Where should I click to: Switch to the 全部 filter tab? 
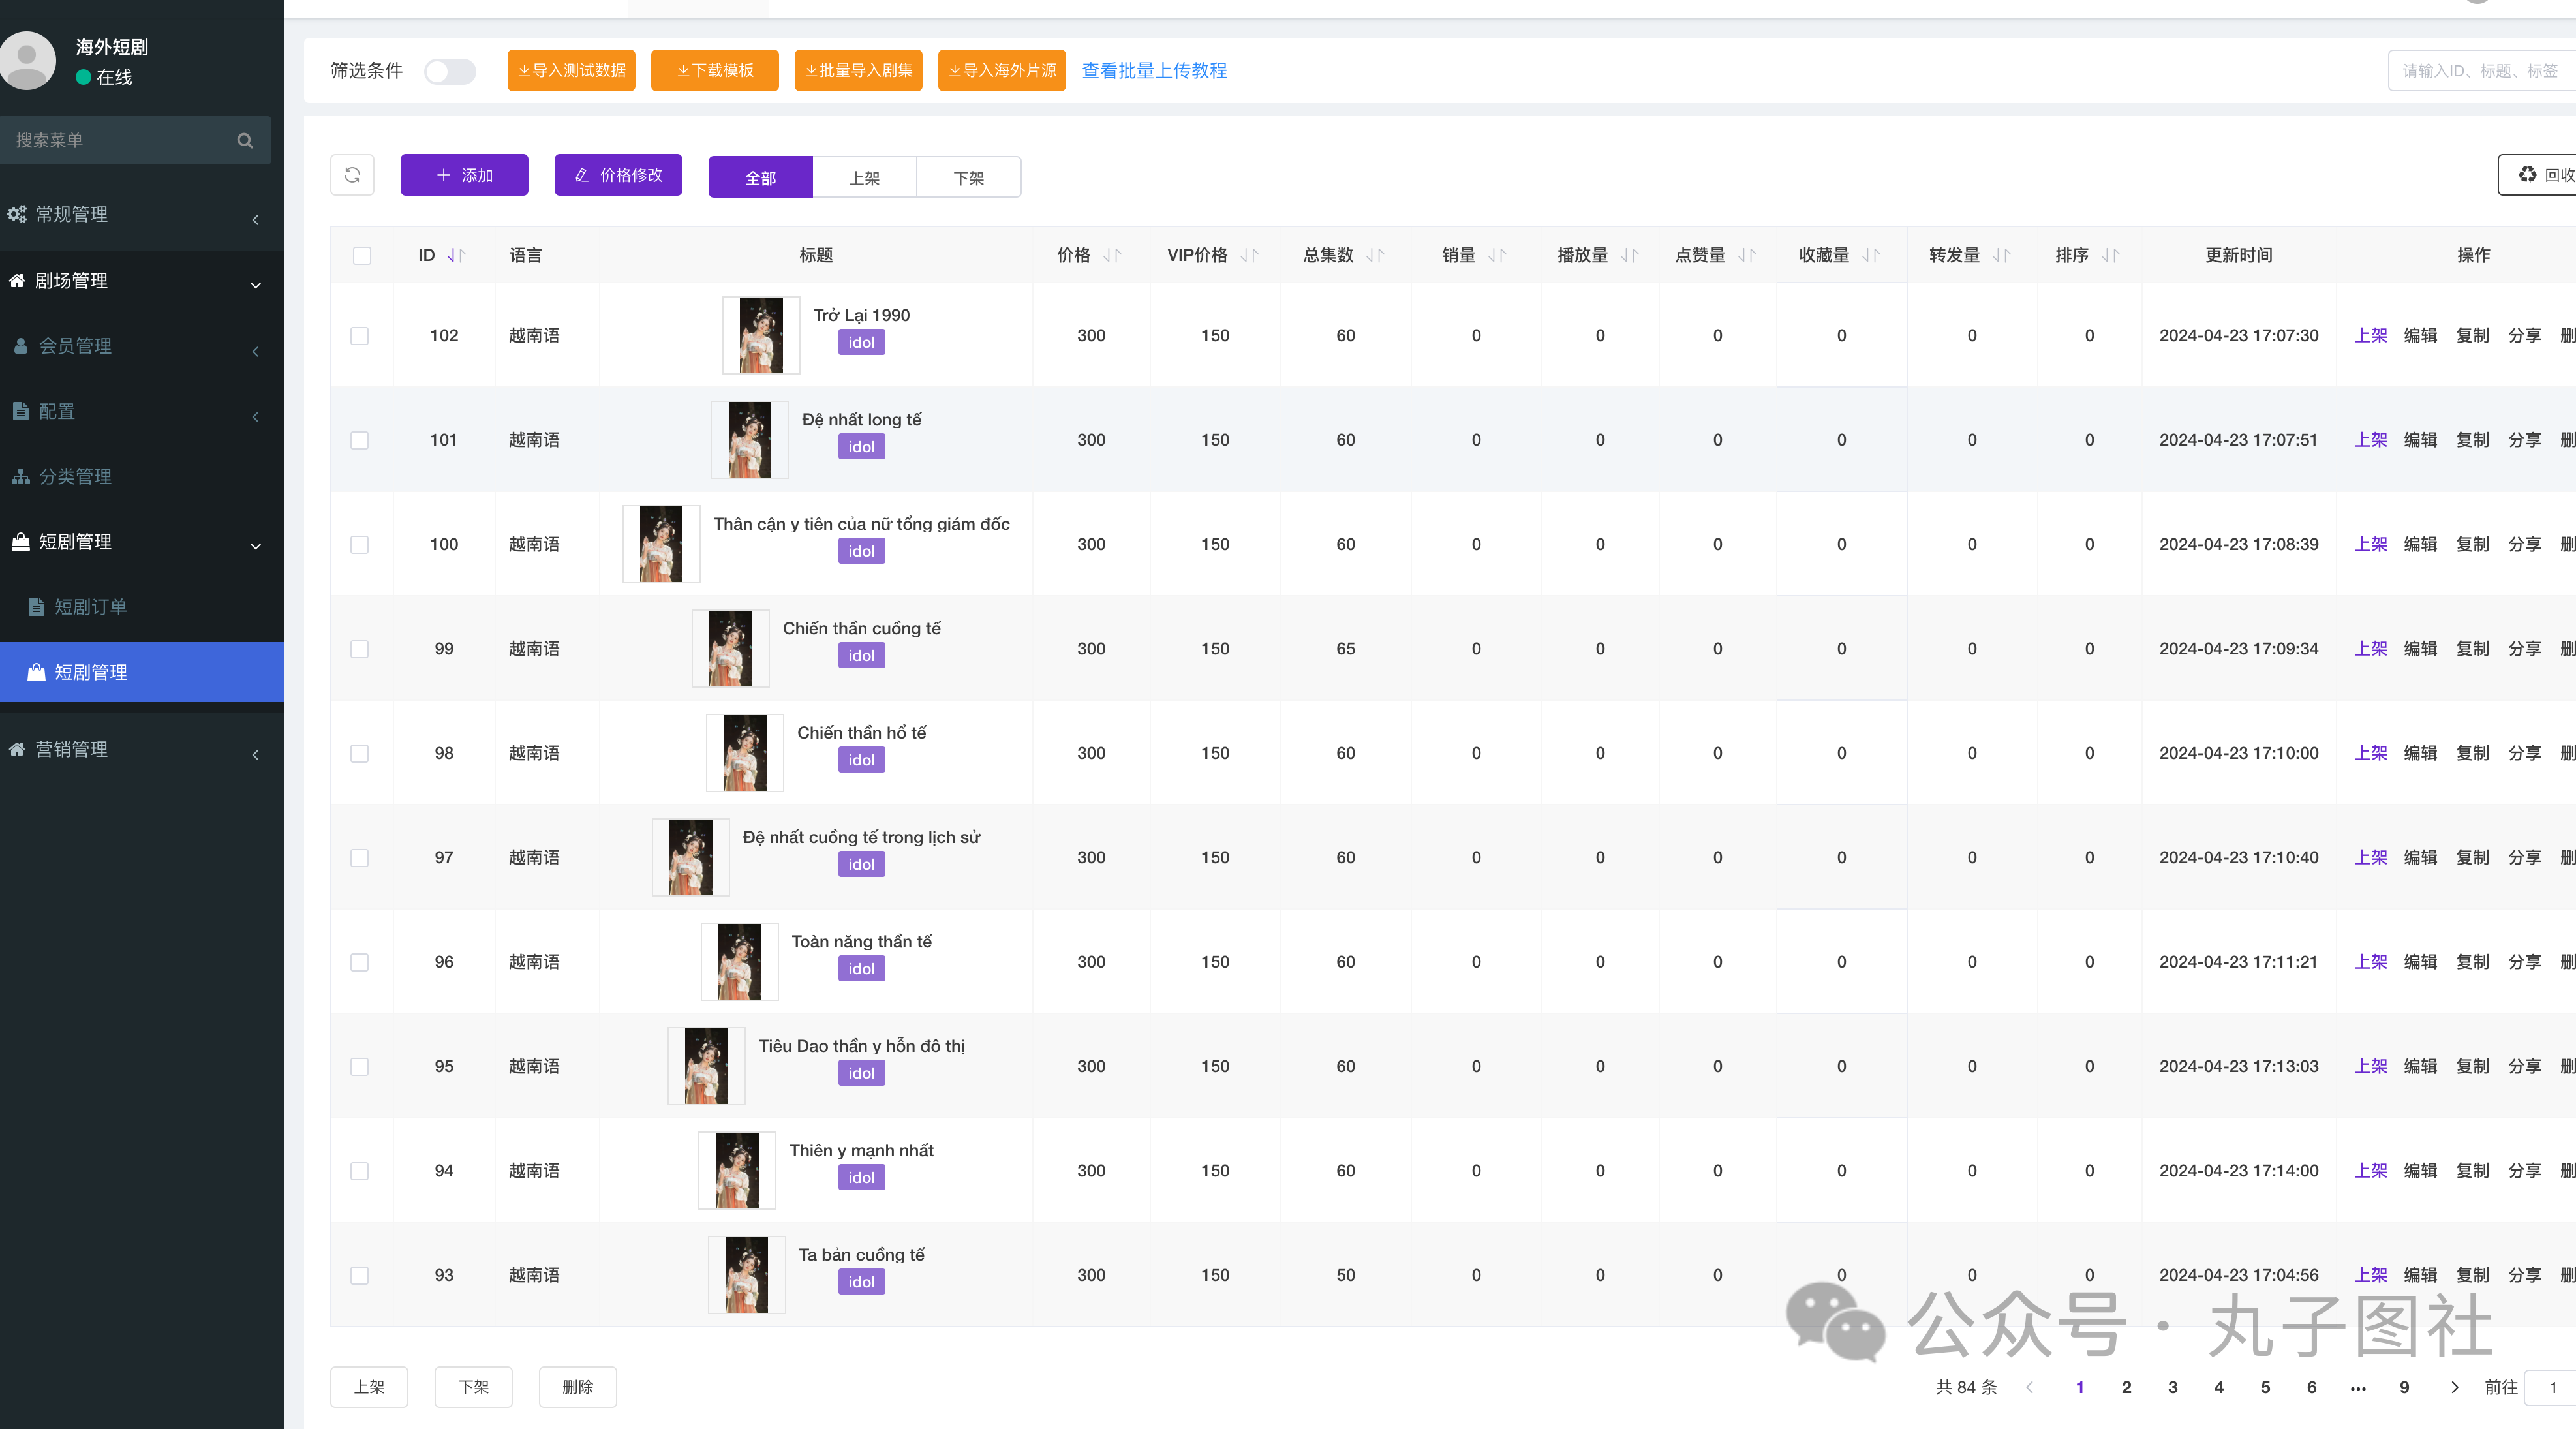pyautogui.click(x=760, y=178)
